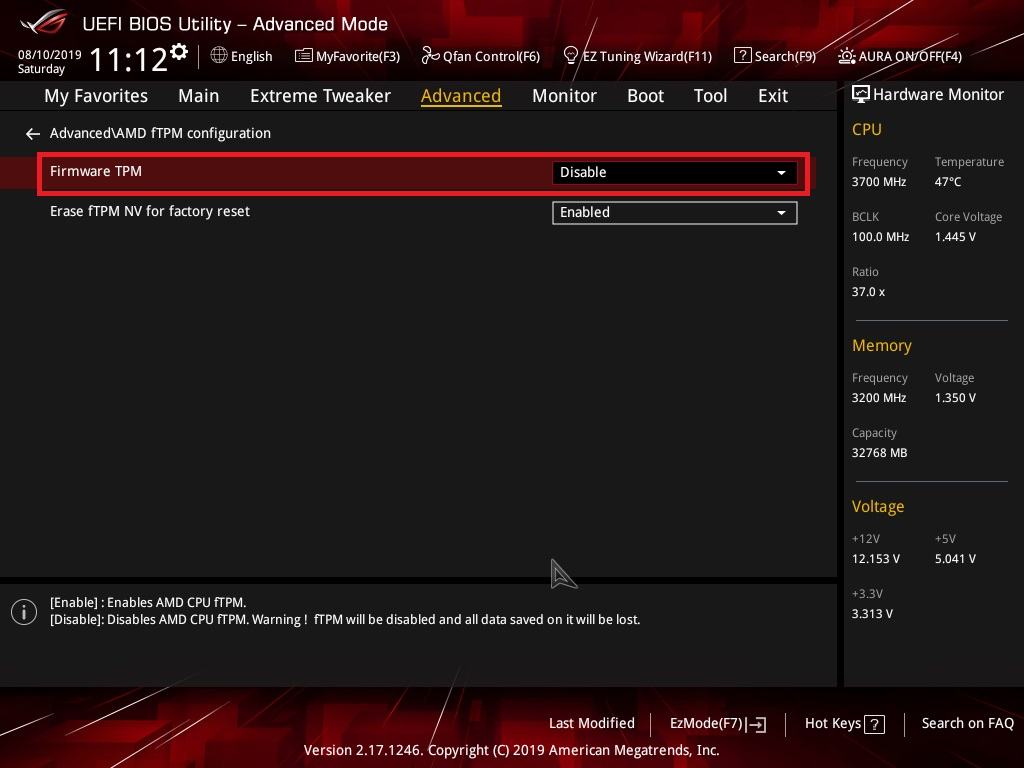Image resolution: width=1024 pixels, height=768 pixels.
Task: Click the EzMode exit arrow icon
Action: click(x=757, y=724)
